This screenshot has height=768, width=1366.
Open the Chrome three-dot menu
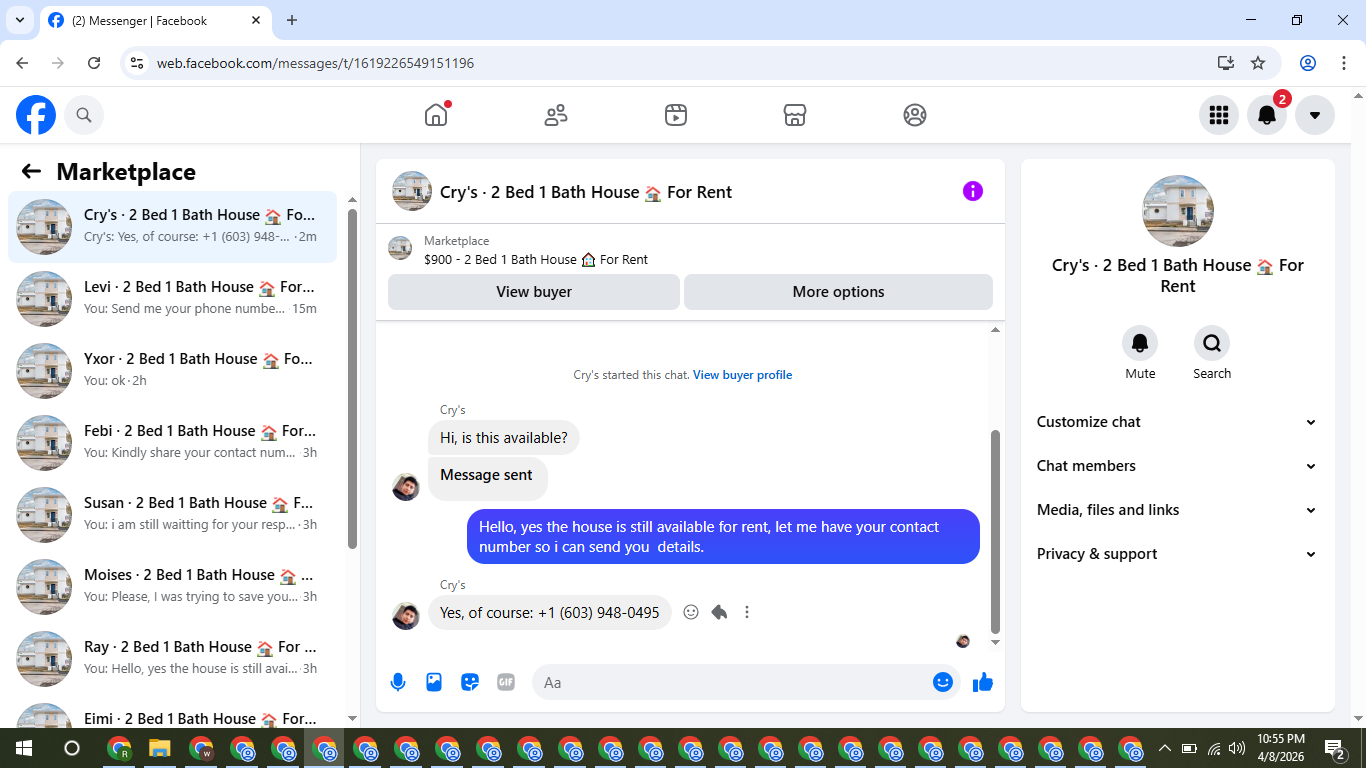[1342, 63]
